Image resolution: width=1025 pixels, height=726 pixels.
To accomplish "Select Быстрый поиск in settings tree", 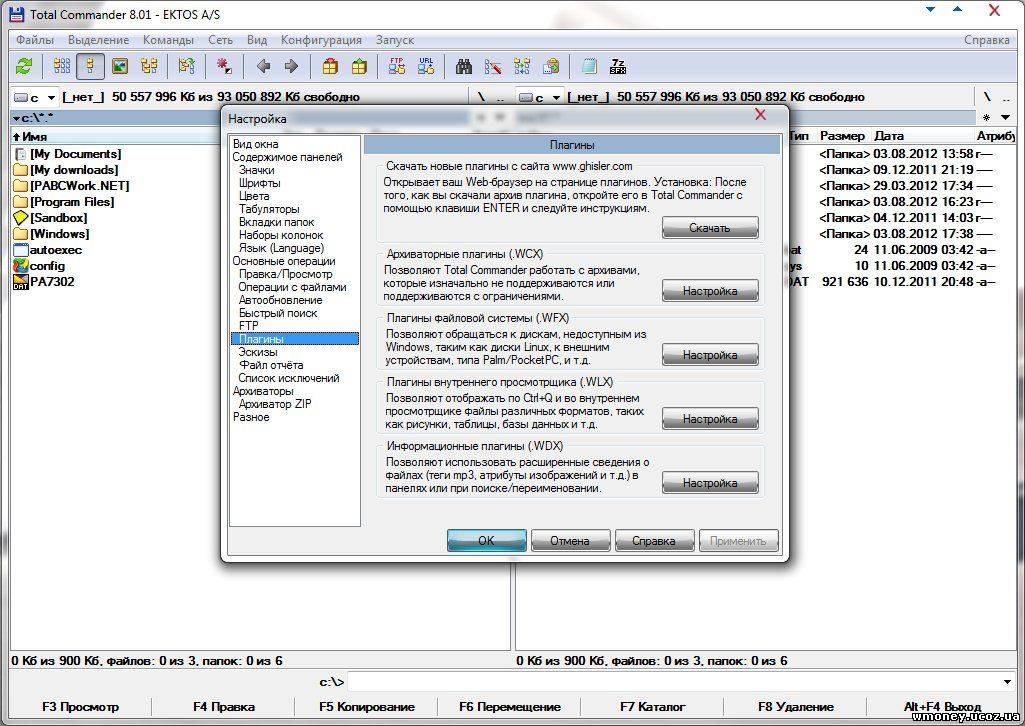I will 278,313.
